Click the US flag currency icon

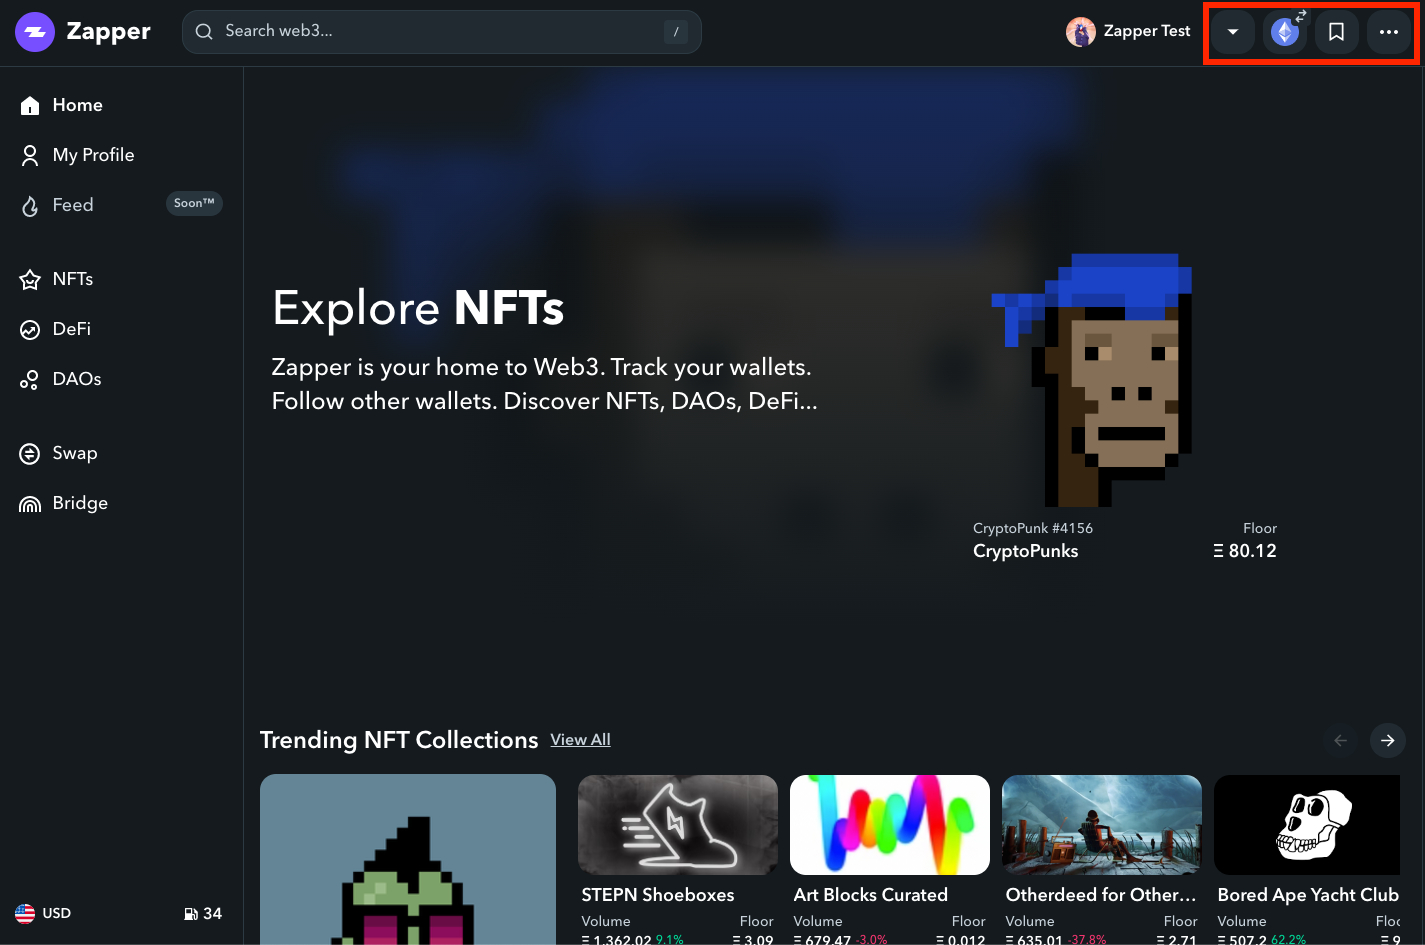(25, 913)
